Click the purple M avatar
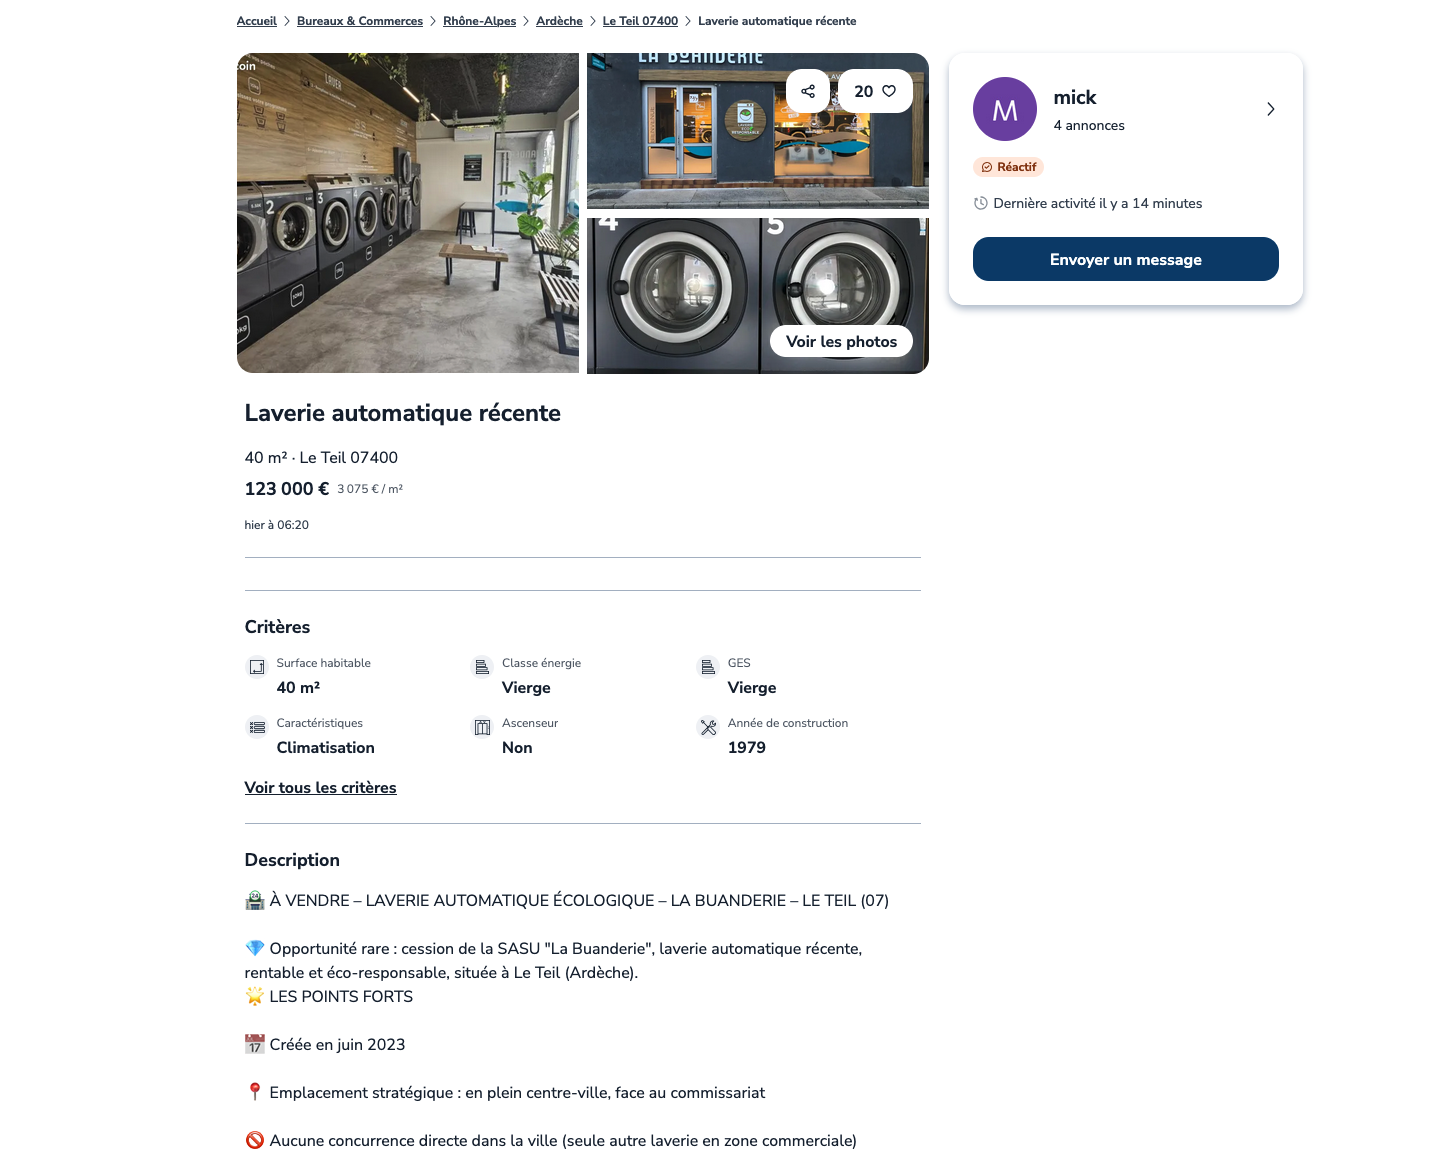Screen dimensions: 1456x1171 coord(1005,109)
